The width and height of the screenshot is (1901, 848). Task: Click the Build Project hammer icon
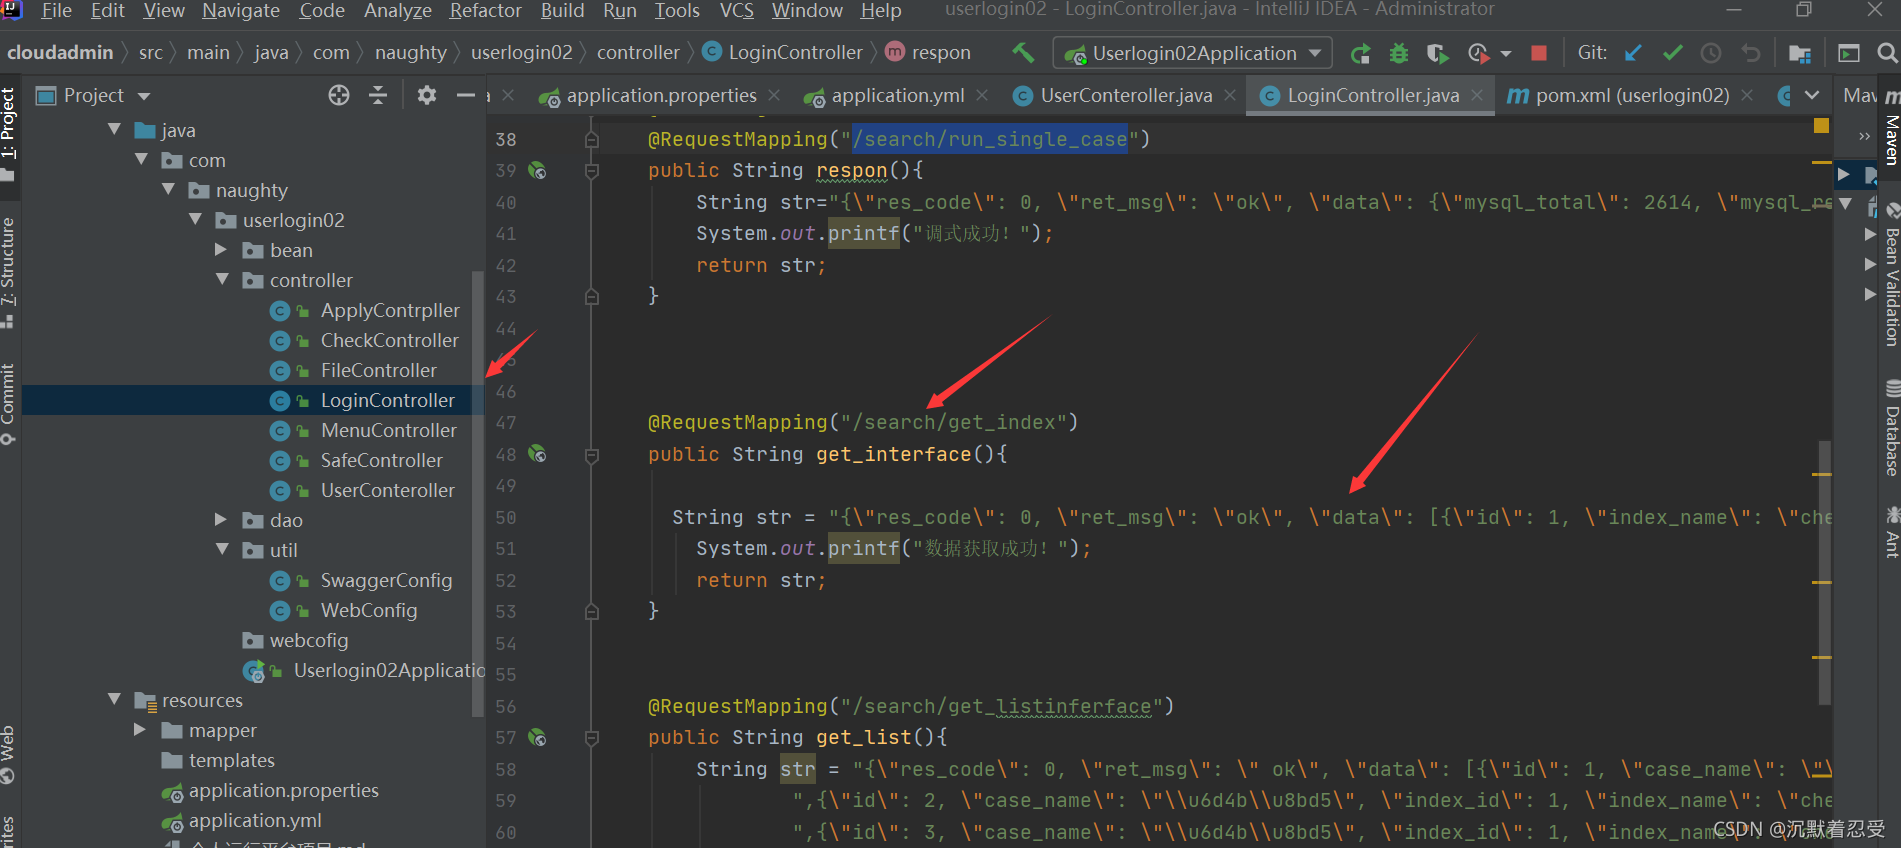(1023, 52)
